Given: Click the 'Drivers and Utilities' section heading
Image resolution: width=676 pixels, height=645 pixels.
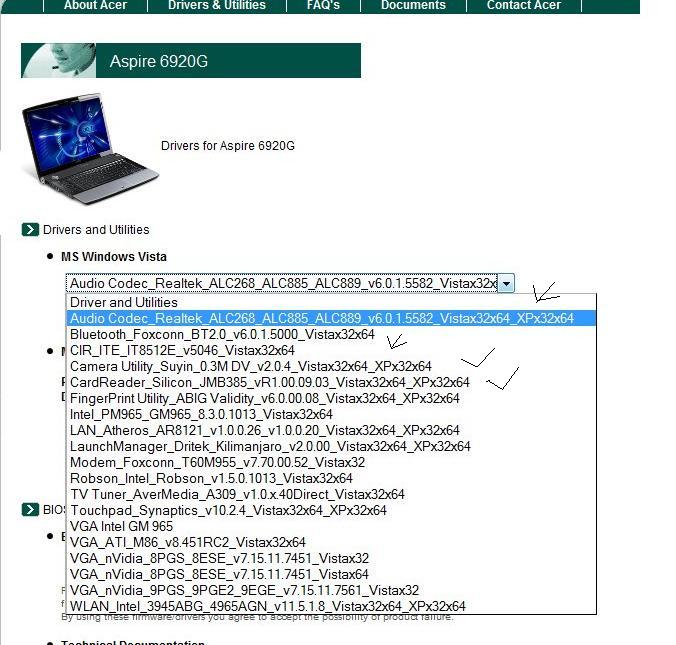Looking at the screenshot, I should 96,229.
